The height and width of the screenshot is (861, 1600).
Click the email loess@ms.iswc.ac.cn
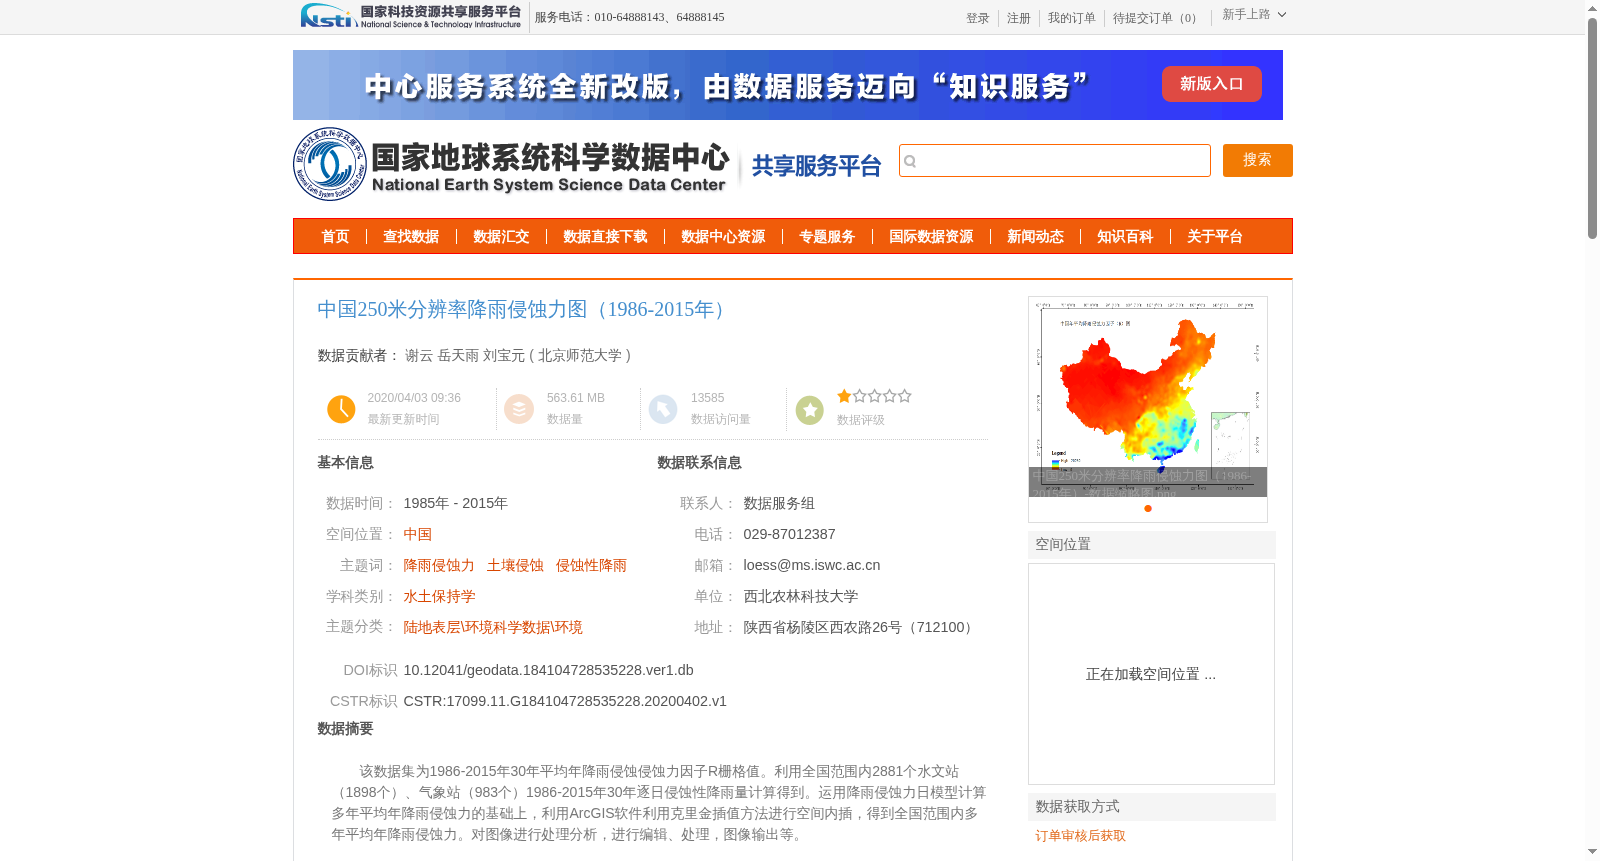pyautogui.click(x=812, y=565)
